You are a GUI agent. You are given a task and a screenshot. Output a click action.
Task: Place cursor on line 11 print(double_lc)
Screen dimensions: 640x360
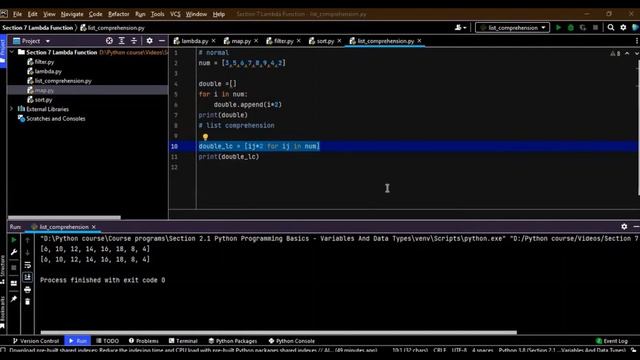(x=229, y=157)
